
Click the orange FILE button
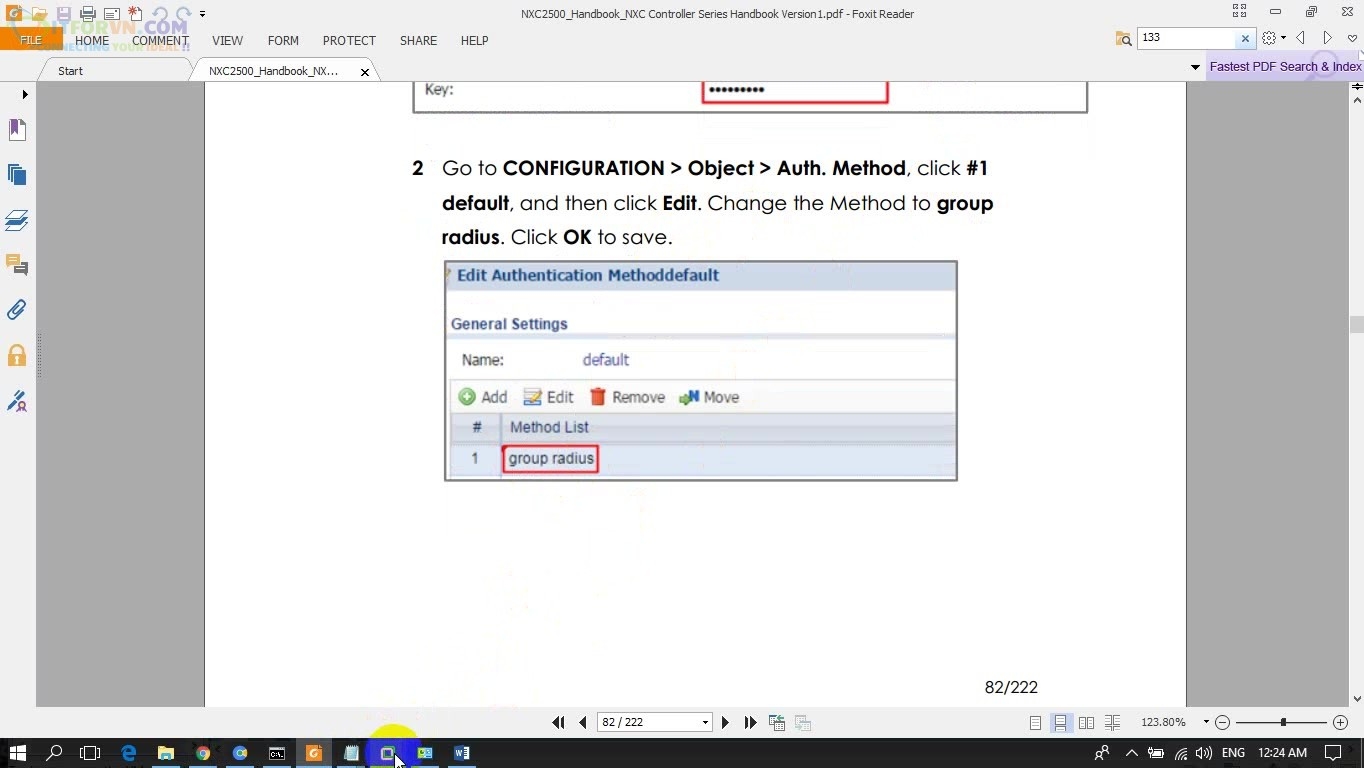[x=31, y=41]
